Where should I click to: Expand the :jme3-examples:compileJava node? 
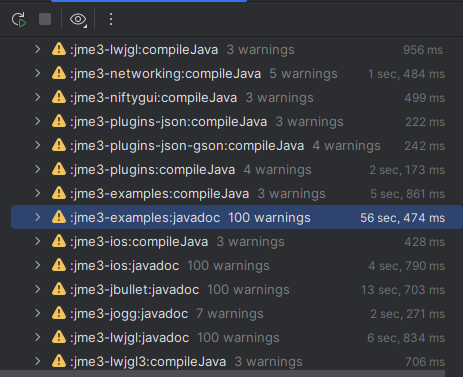[x=38, y=194]
